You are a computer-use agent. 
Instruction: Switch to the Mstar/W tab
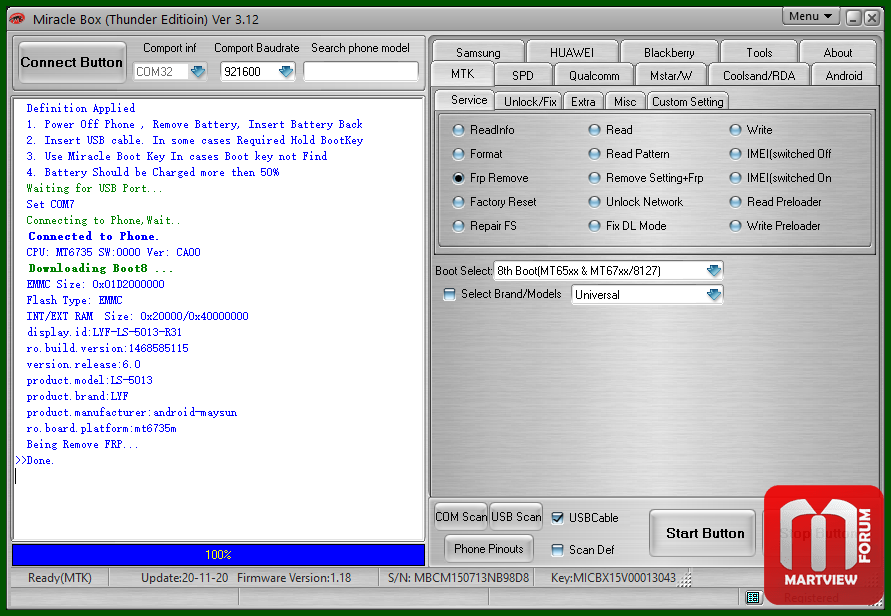671,76
